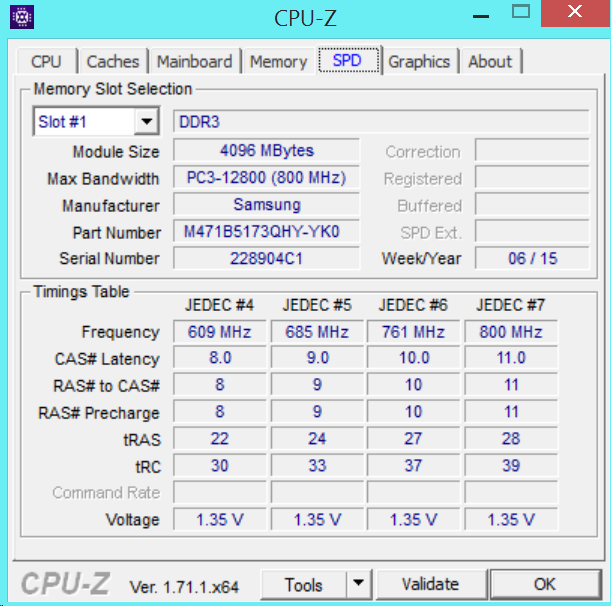The height and width of the screenshot is (606, 611).
Task: Expand the Slot #1 dropdown
Action: click(147, 122)
